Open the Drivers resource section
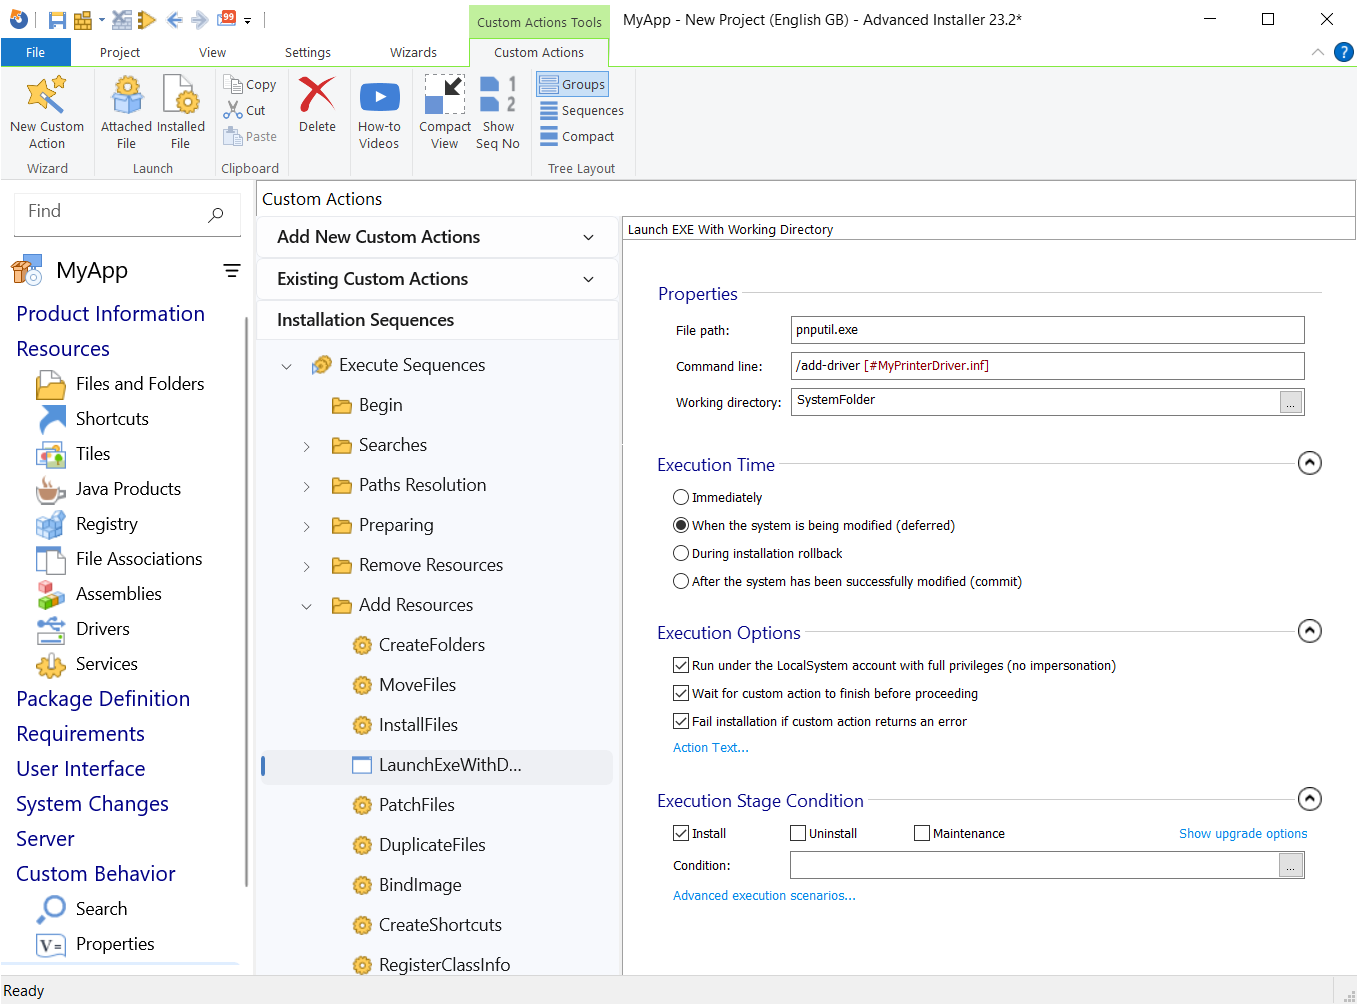The height and width of the screenshot is (1005, 1358). coord(103,628)
